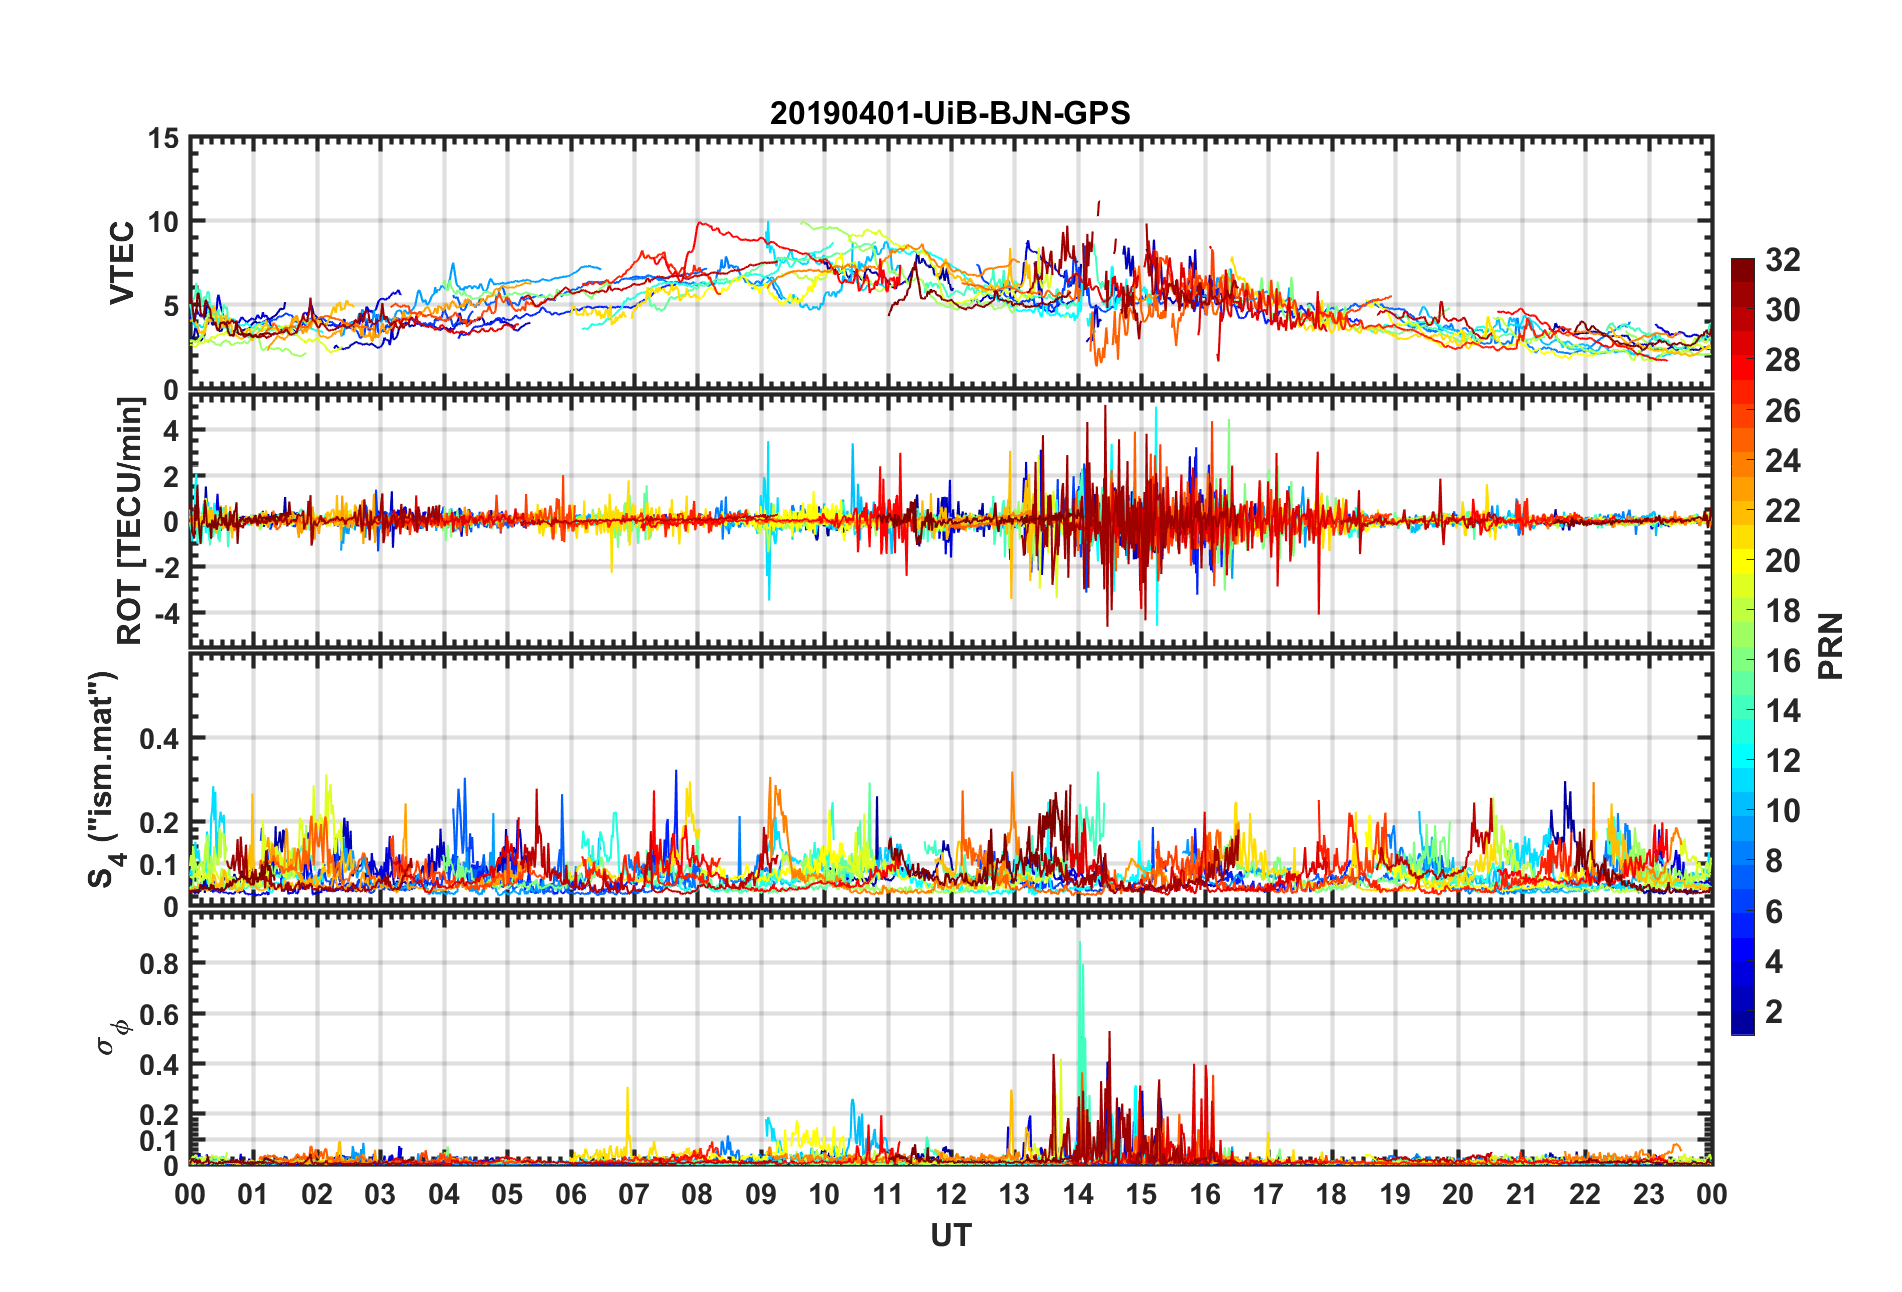Click VTEC panel y-tick 5

coord(171,306)
